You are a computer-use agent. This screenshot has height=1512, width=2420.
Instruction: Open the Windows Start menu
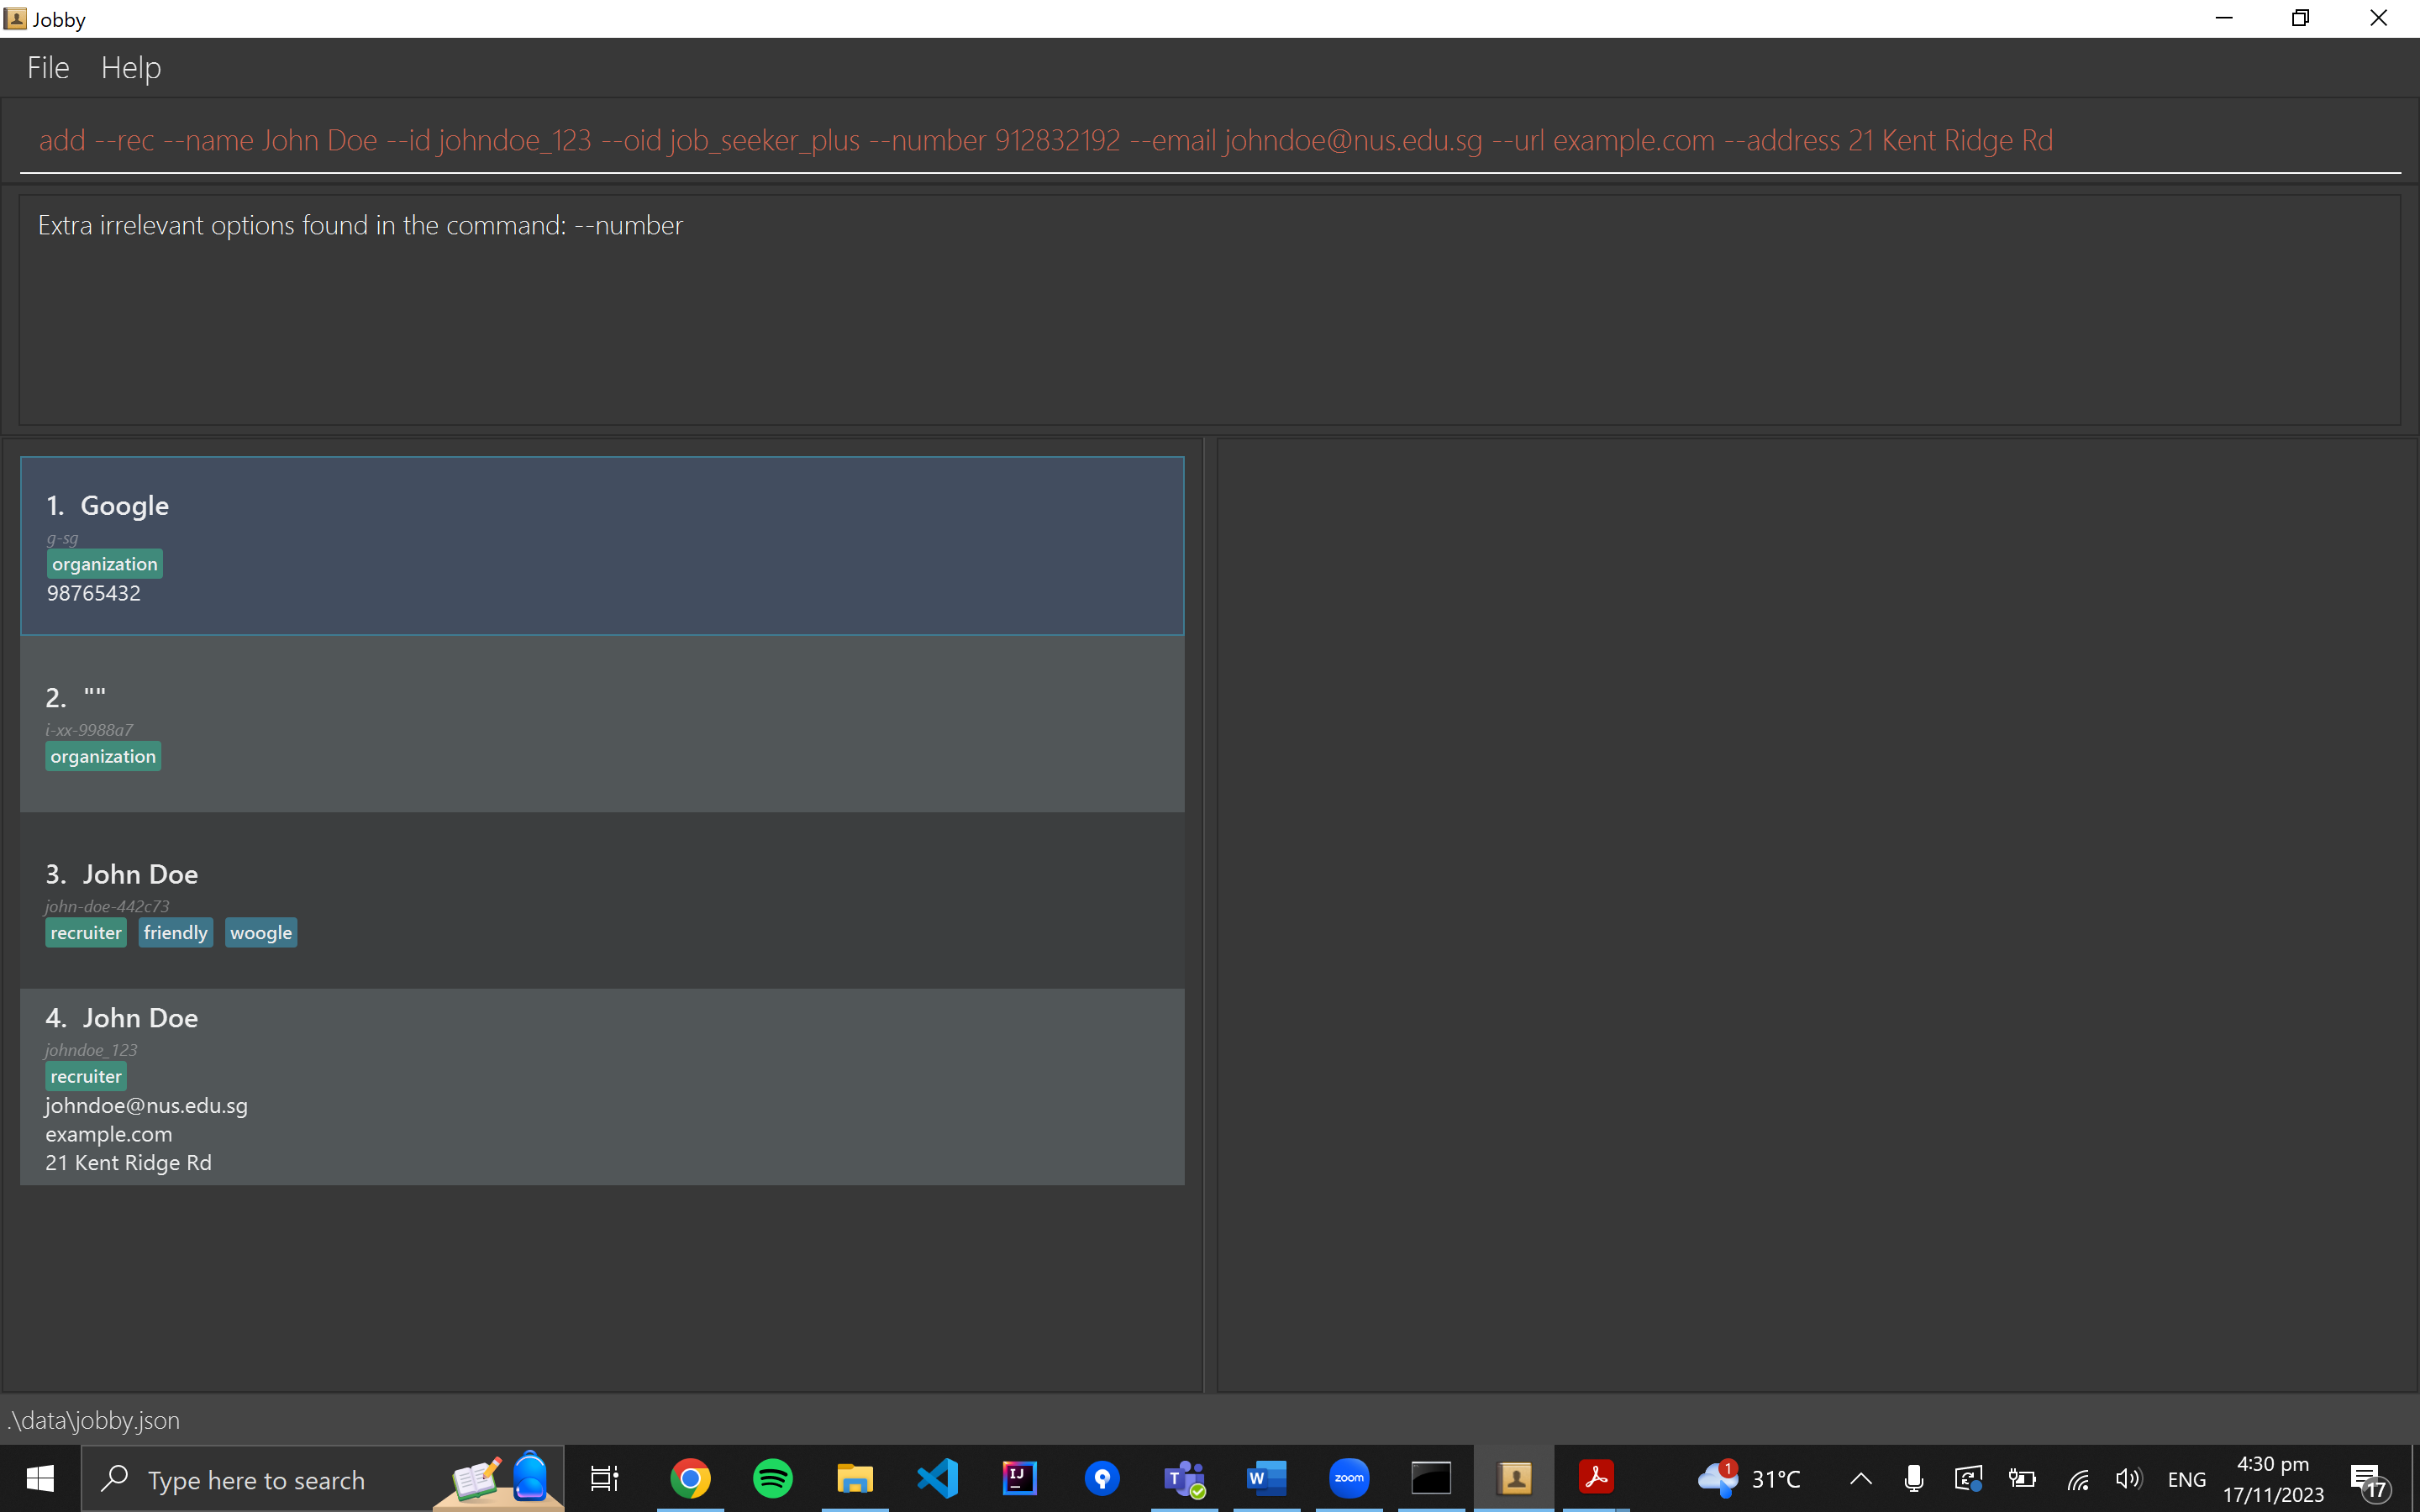40,1479
